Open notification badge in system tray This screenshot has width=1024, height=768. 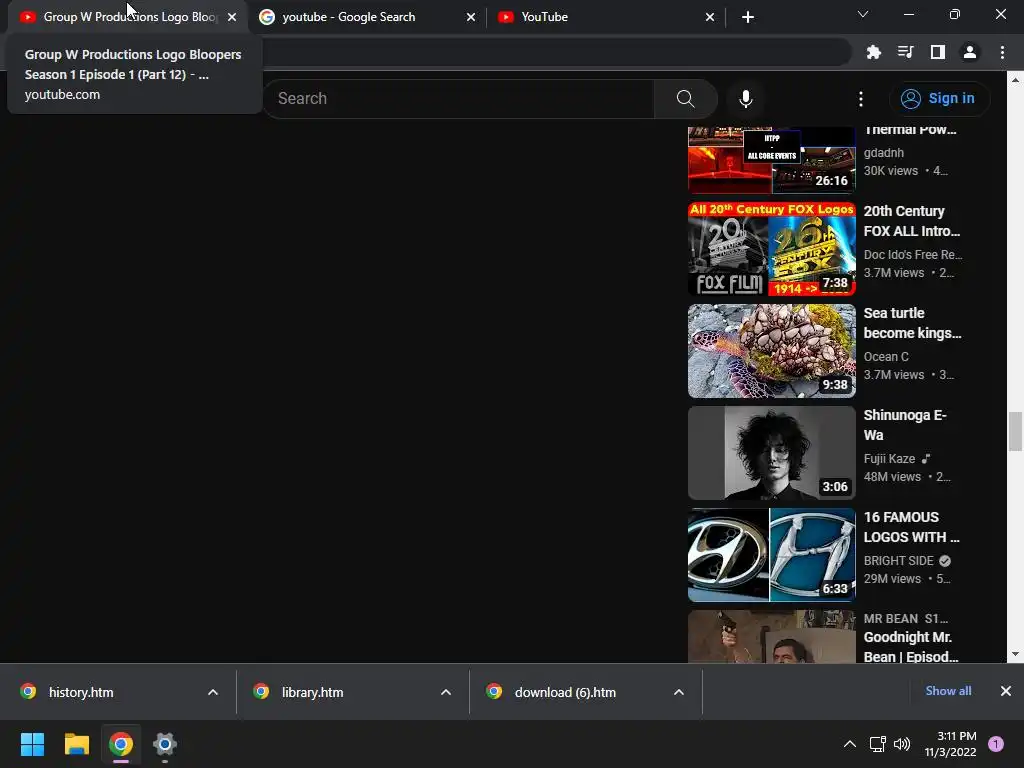pos(996,744)
